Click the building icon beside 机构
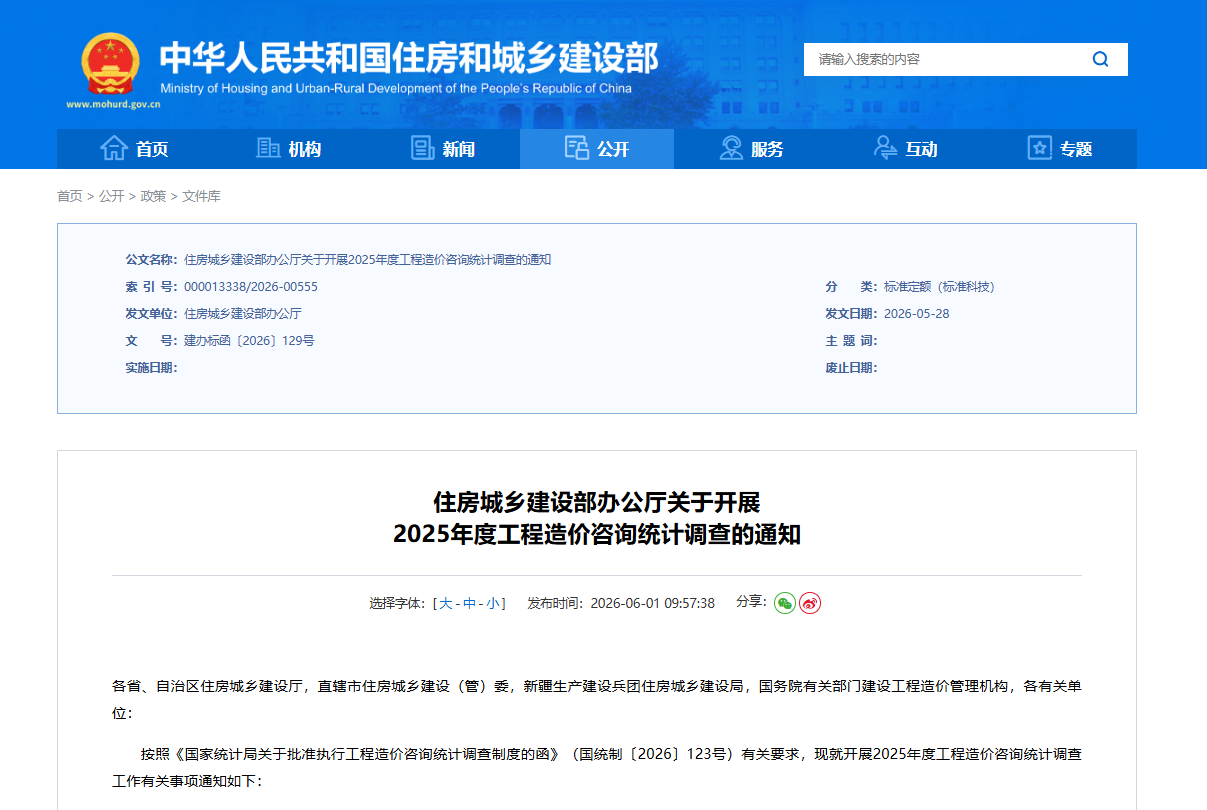The height and width of the screenshot is (810, 1207). coord(268,148)
